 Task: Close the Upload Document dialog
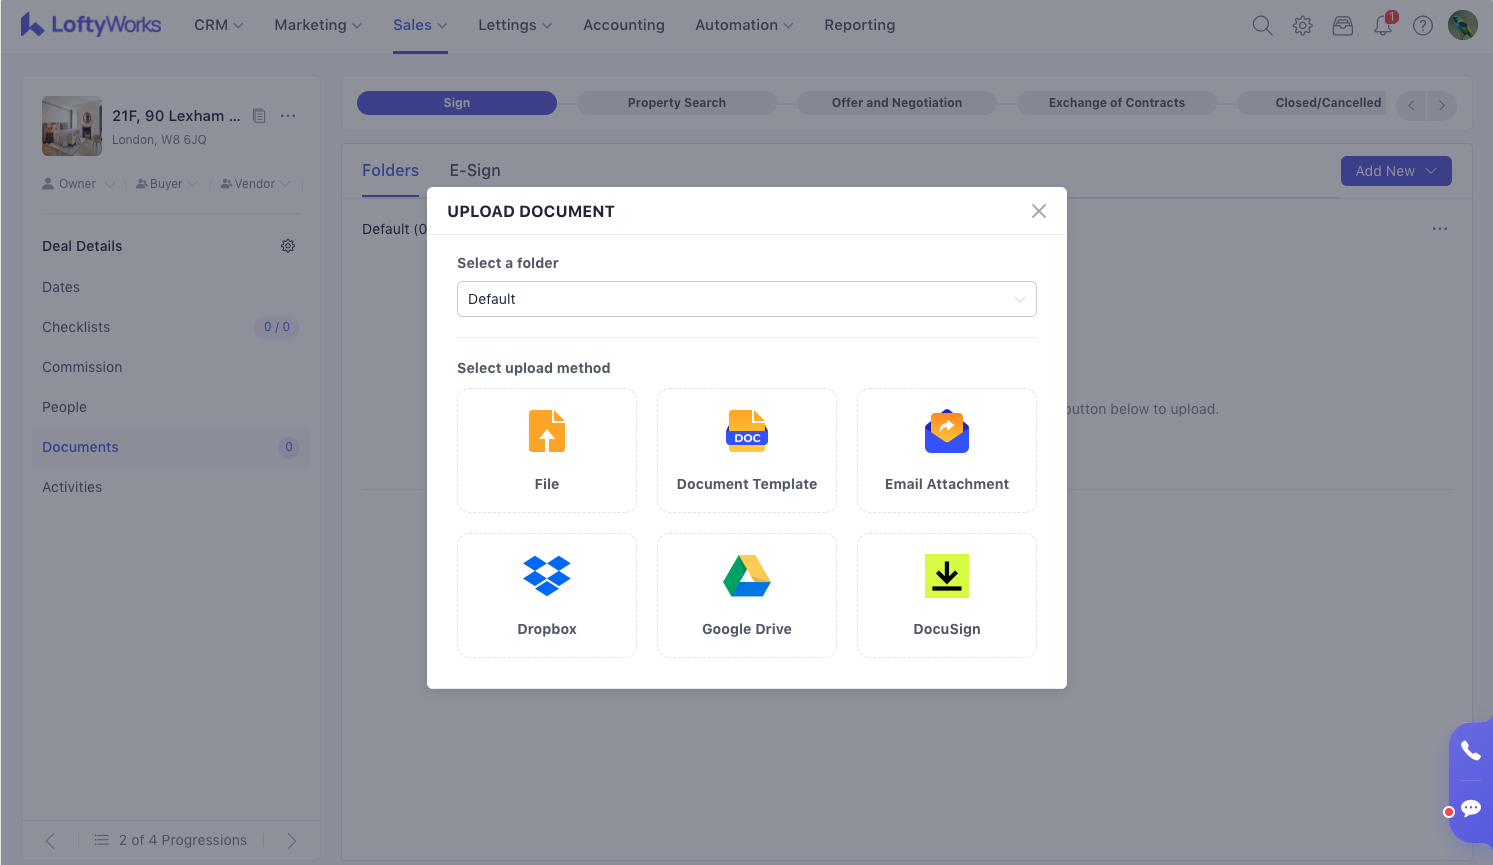tap(1039, 211)
